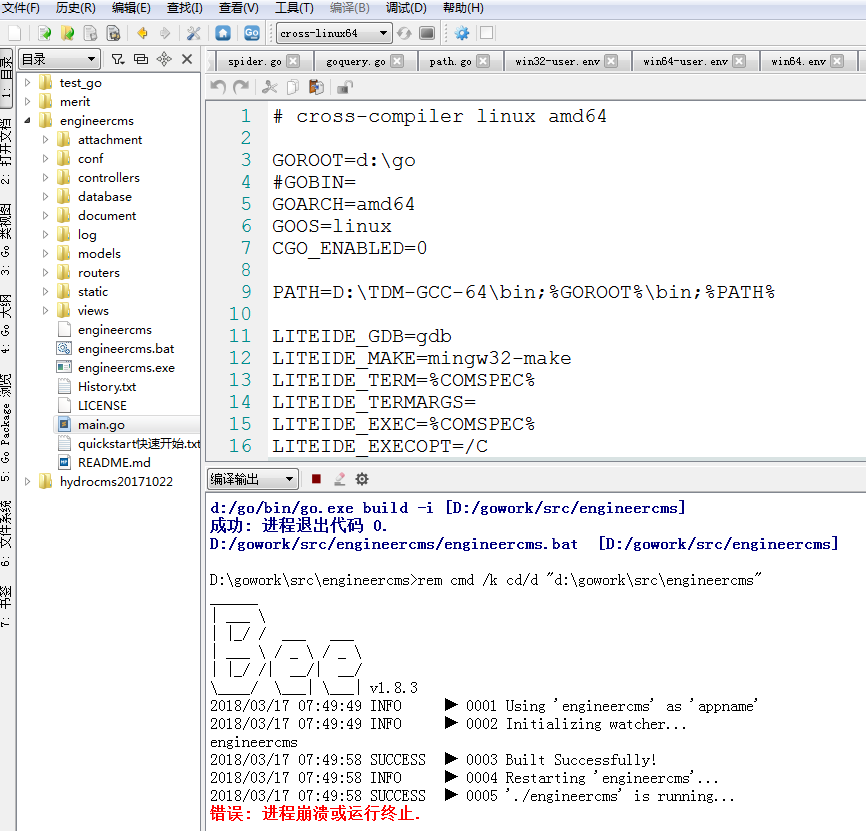Select README.md in the project tree

pyautogui.click(x=112, y=462)
